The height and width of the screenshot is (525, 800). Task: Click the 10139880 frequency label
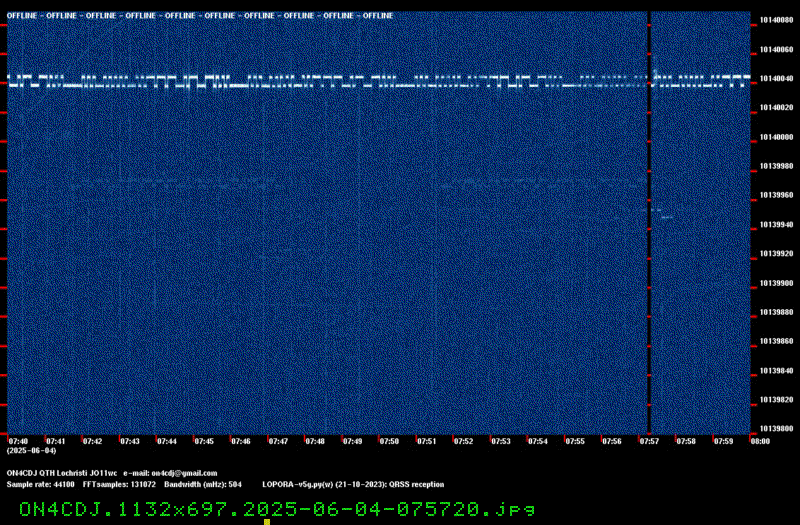(x=777, y=312)
